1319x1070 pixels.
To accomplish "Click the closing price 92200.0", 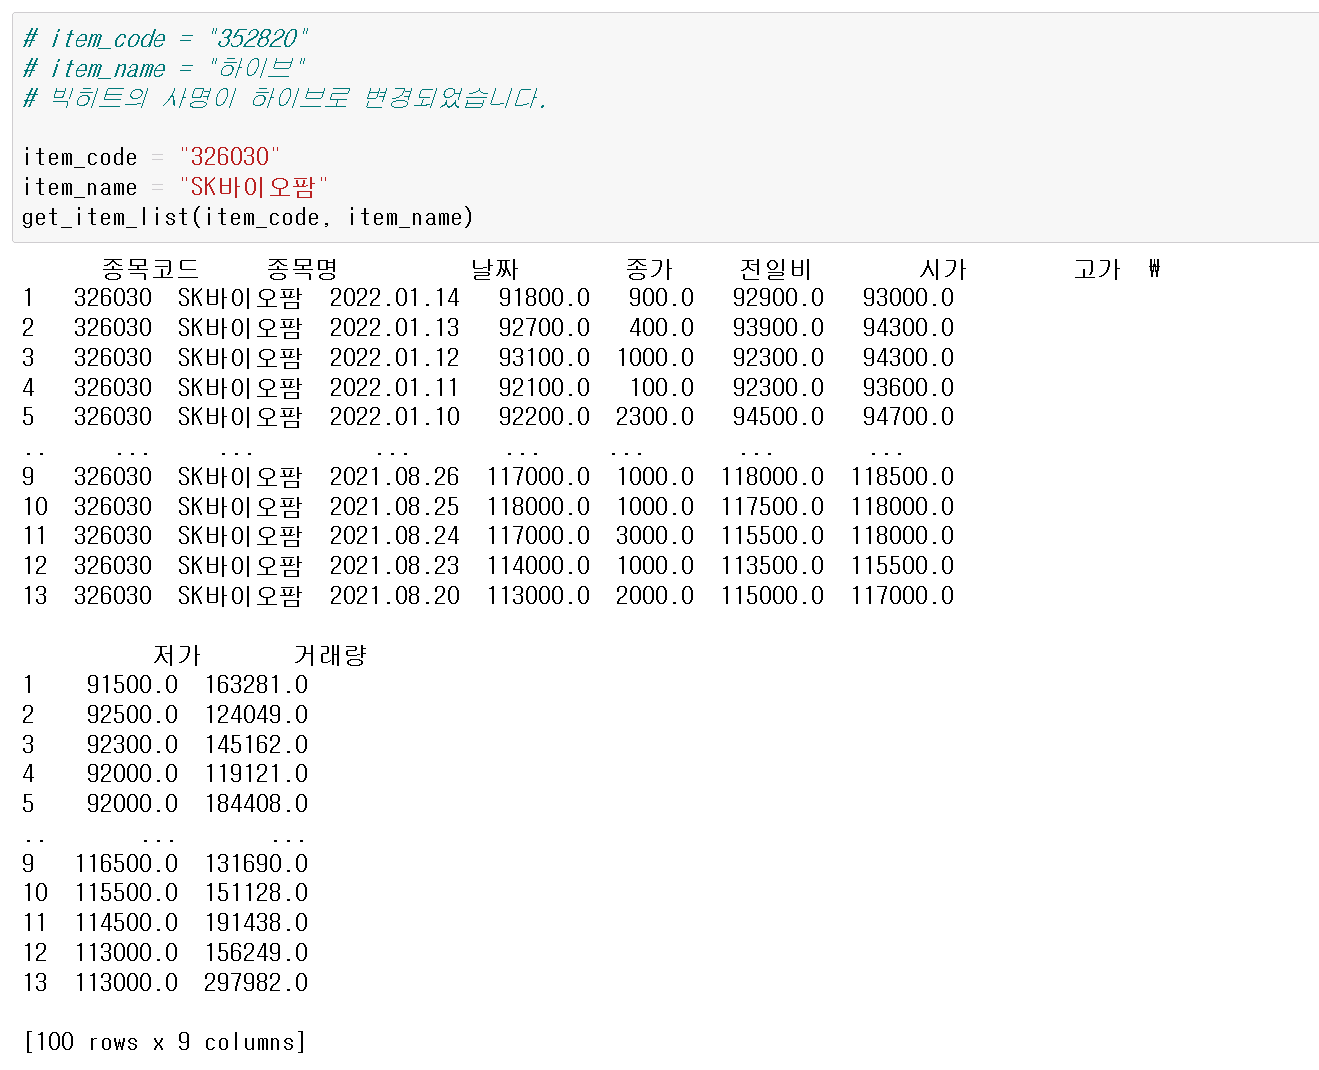I will coord(544,417).
